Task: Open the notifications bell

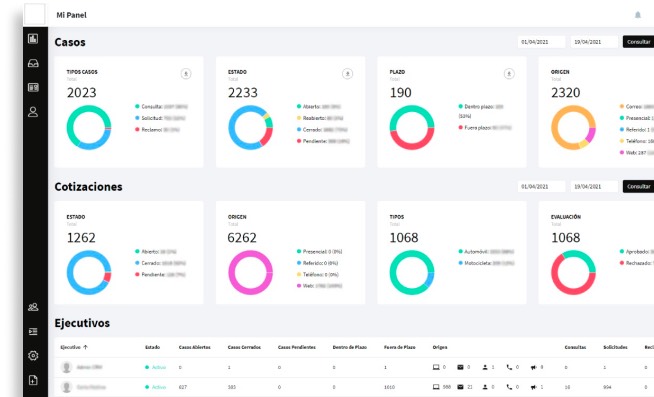Action: [x=638, y=15]
